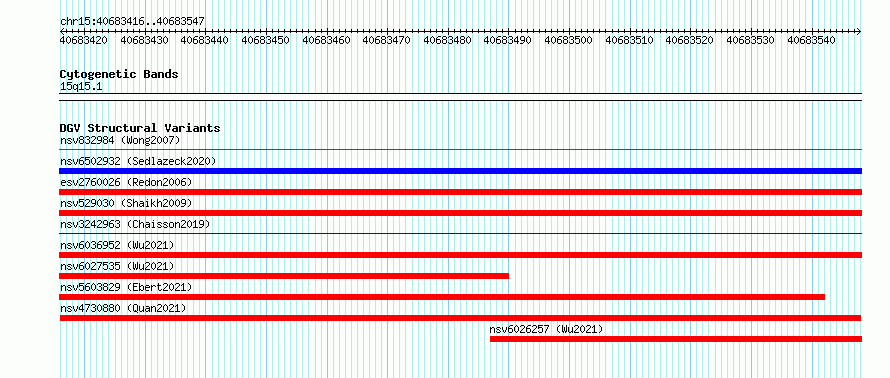
Task: Select the red bar for nsv6026257
Action: pos(676,339)
